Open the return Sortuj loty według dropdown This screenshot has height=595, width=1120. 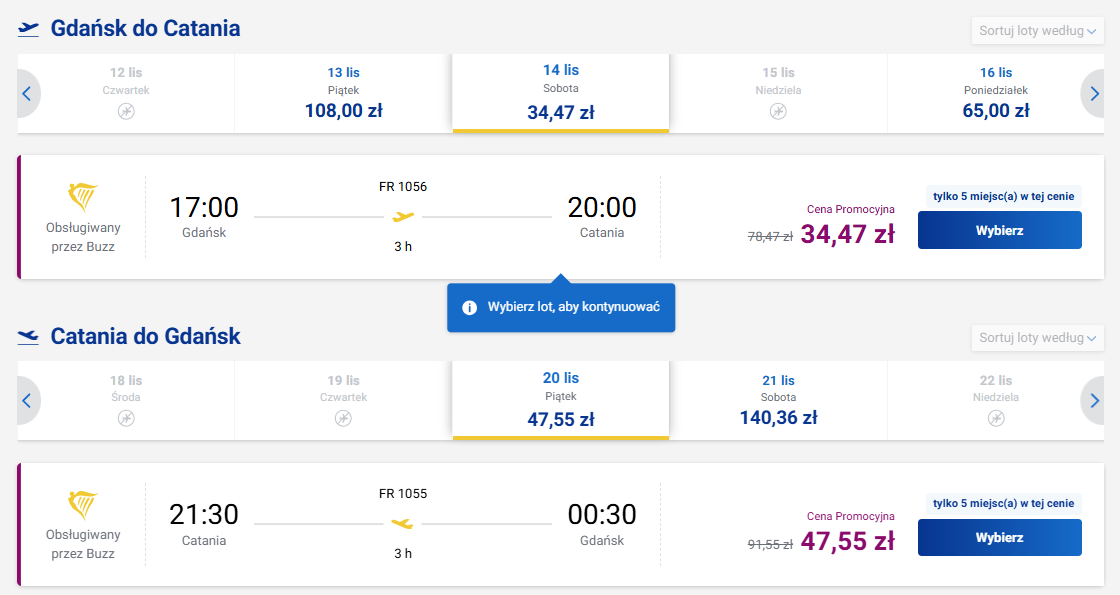[1037, 338]
